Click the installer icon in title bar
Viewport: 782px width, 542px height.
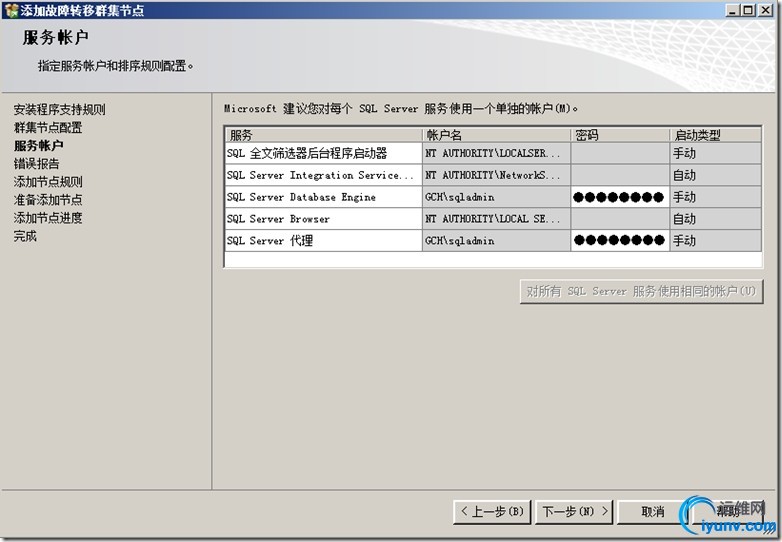11,10
